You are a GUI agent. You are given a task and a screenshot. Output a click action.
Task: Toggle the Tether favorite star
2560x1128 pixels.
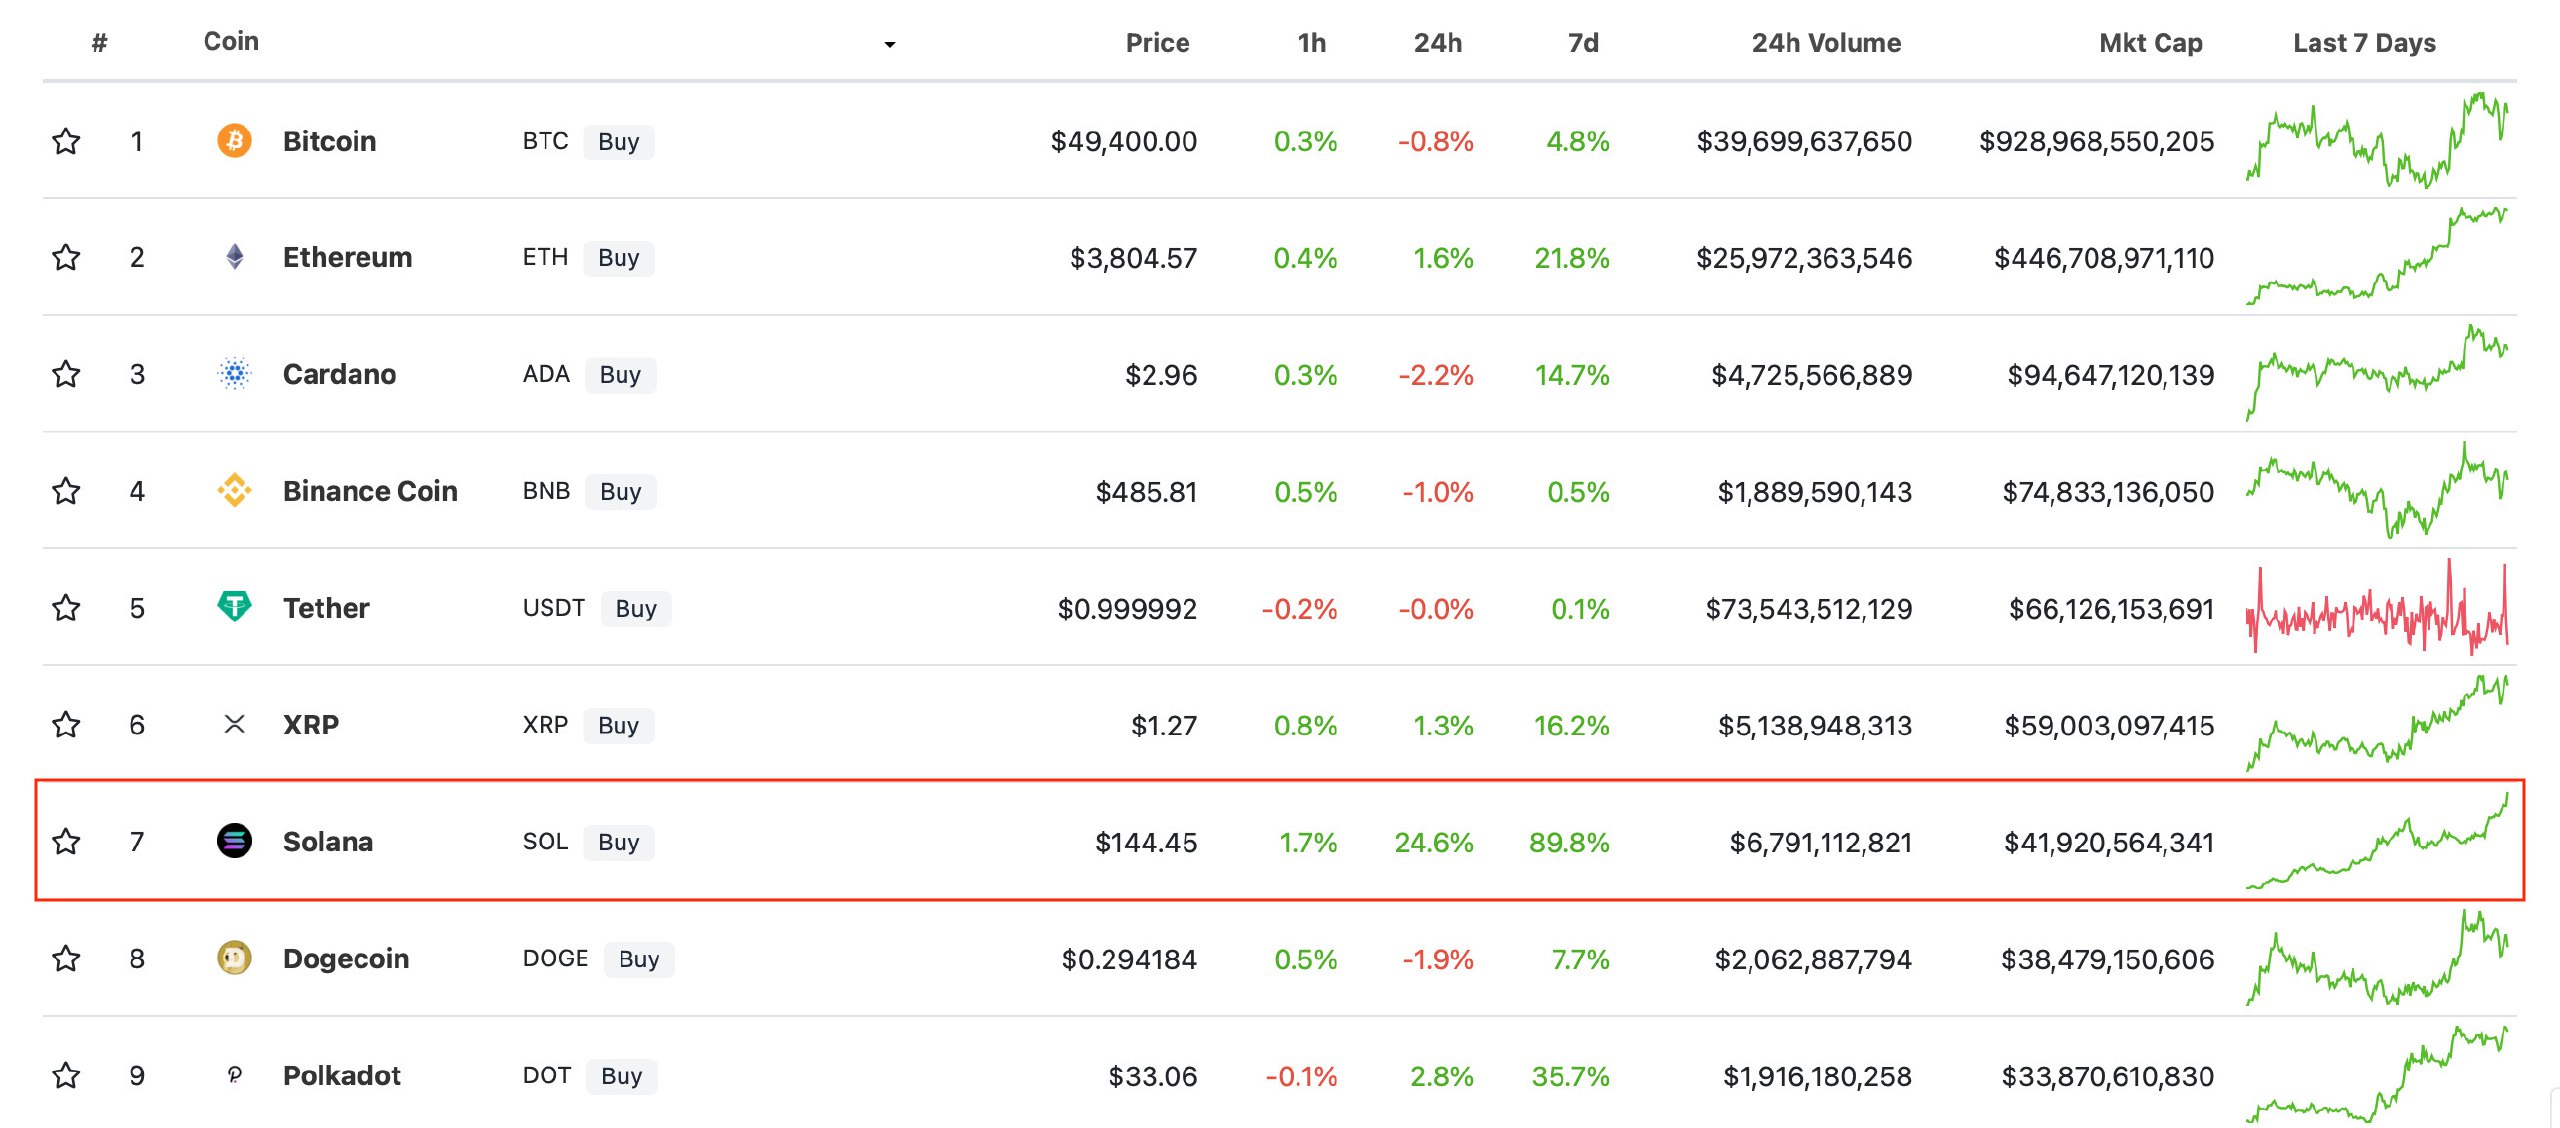[66, 607]
